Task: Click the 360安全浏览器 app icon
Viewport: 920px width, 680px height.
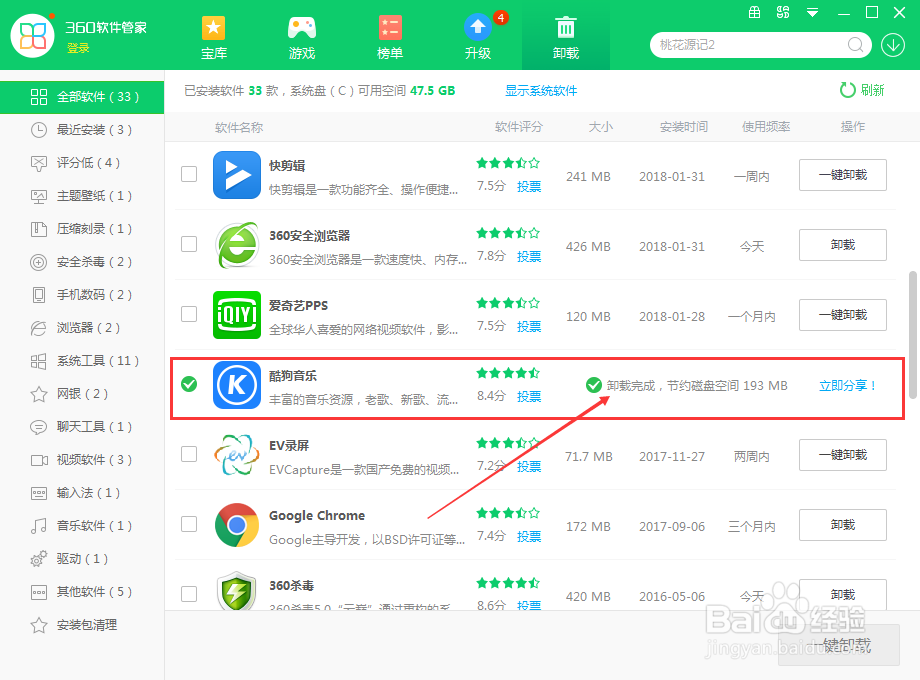Action: pos(236,245)
